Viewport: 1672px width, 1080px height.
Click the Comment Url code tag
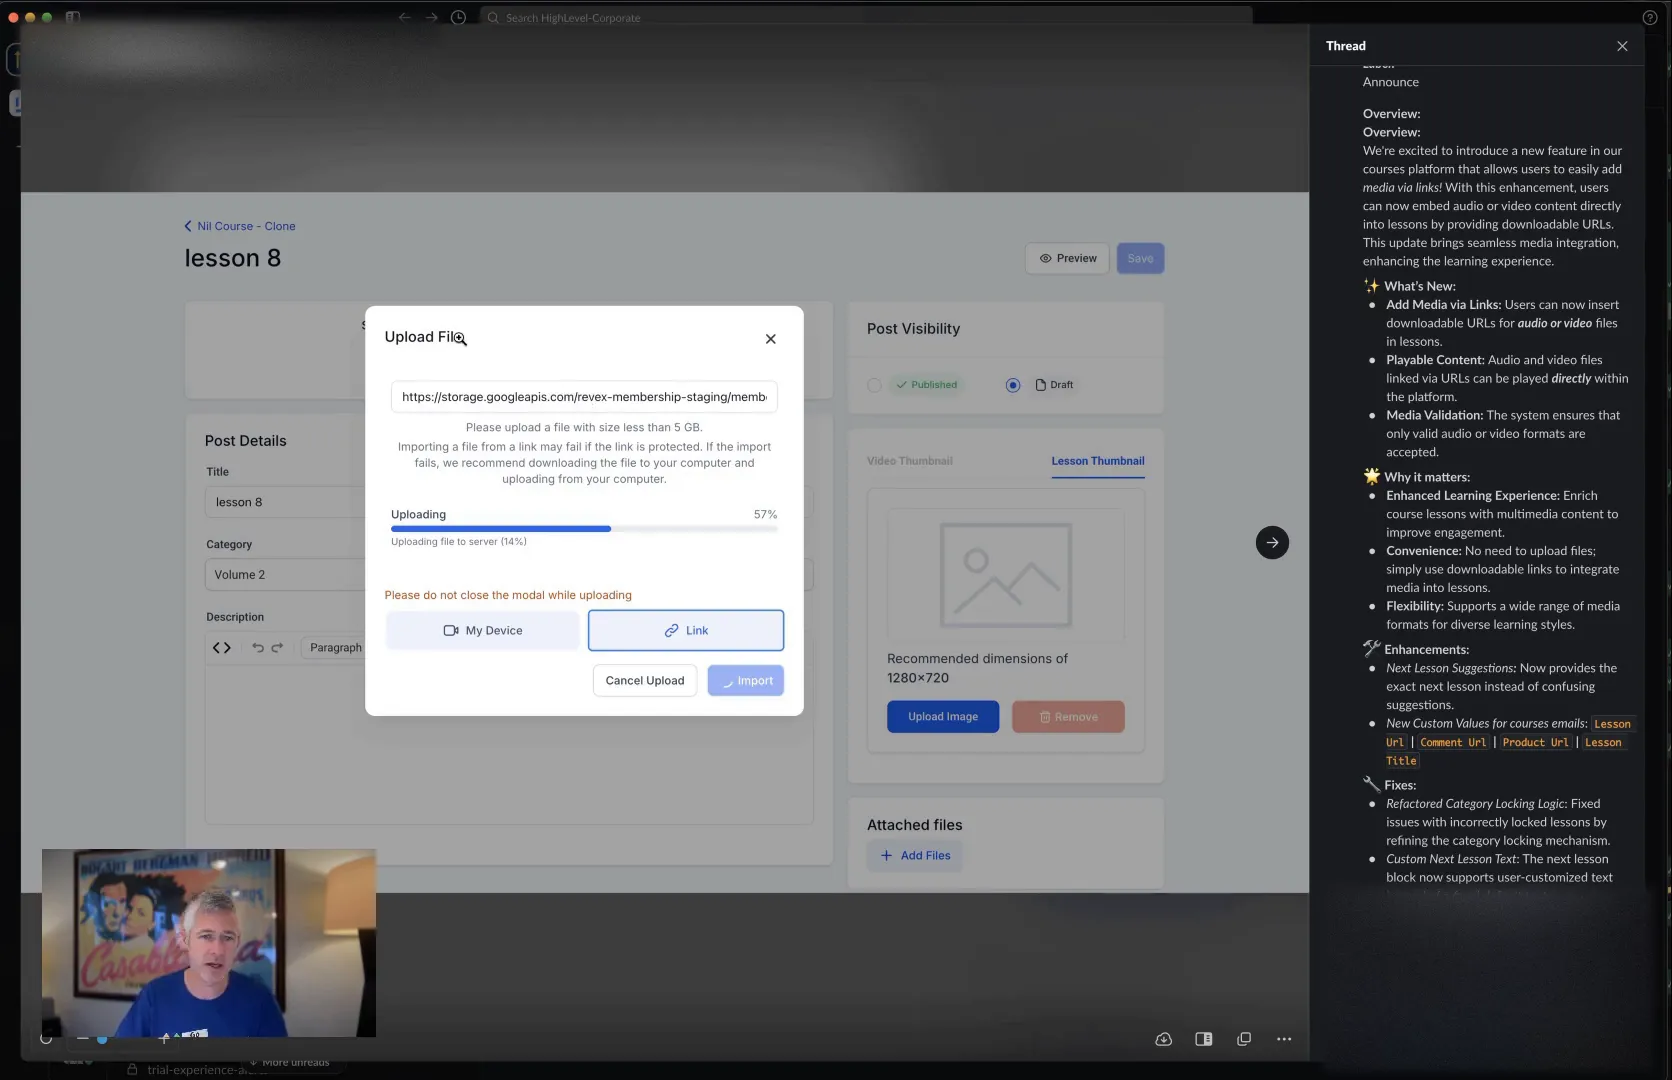point(1453,743)
